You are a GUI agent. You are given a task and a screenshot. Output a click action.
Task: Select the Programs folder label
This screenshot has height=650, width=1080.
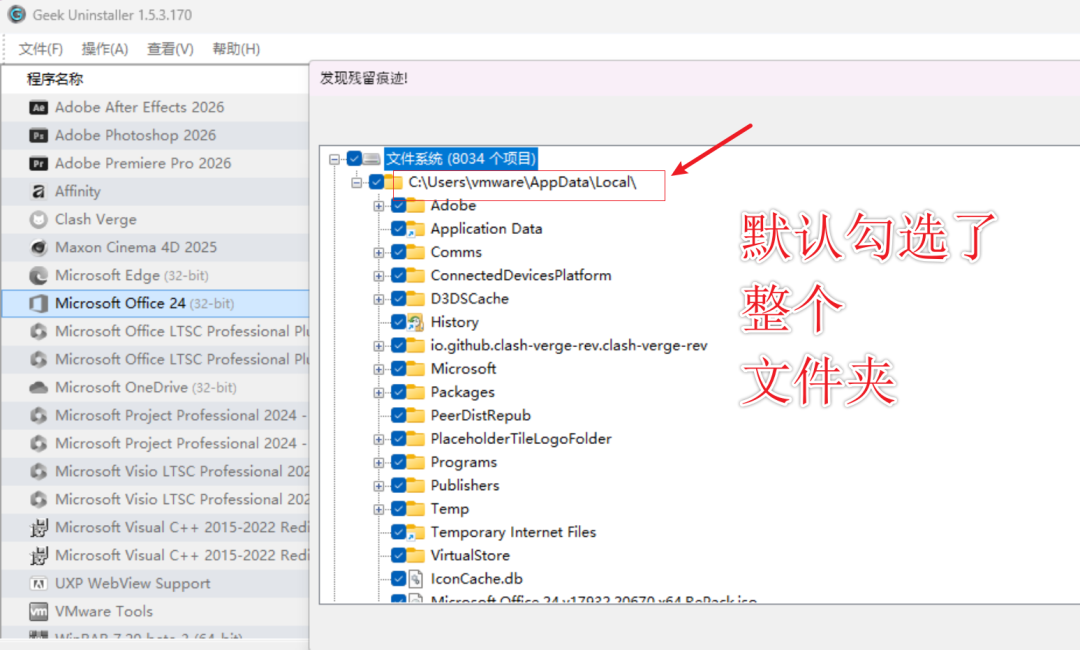pyautogui.click(x=464, y=463)
